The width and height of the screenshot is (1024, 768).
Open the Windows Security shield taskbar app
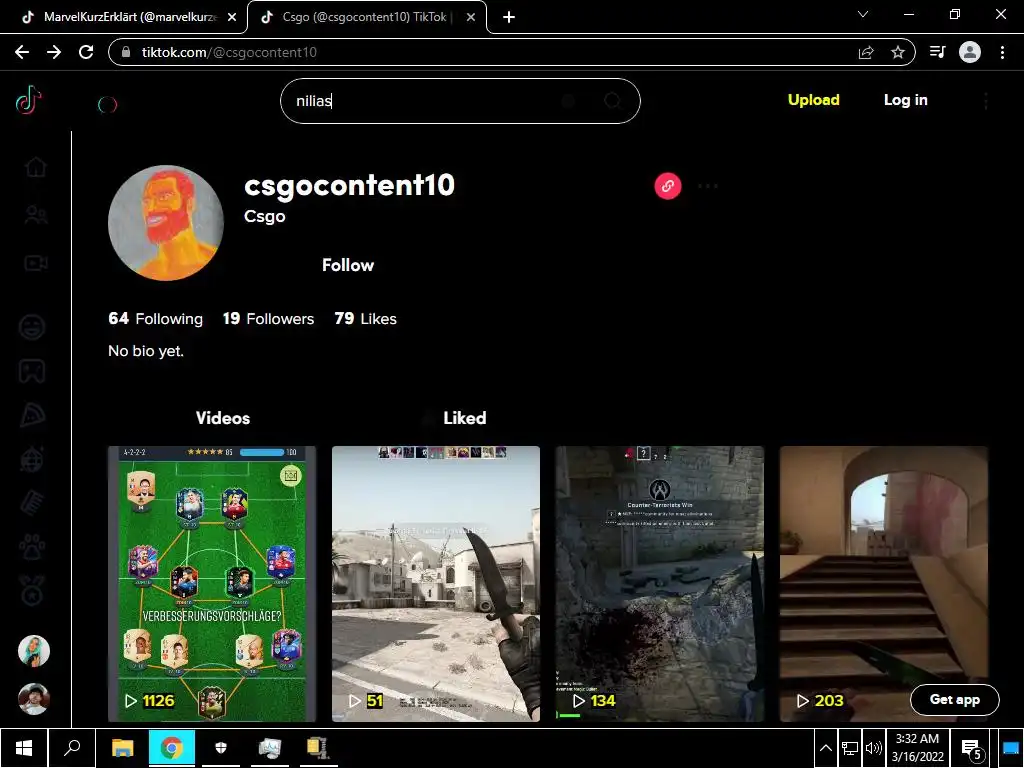point(221,748)
